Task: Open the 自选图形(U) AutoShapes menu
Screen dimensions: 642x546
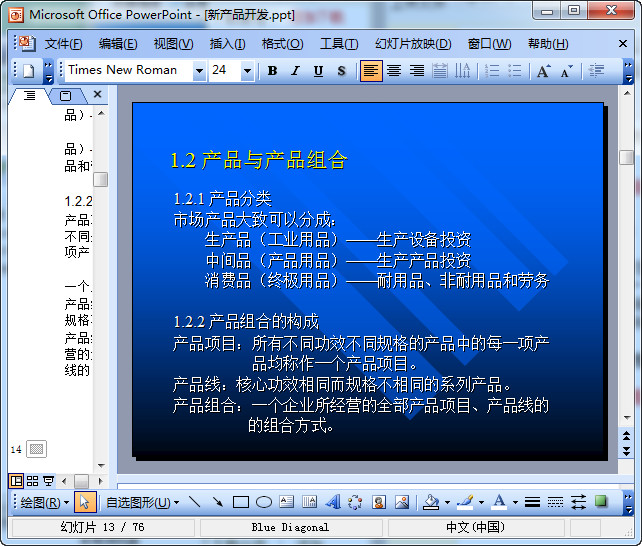Action: coord(142,502)
